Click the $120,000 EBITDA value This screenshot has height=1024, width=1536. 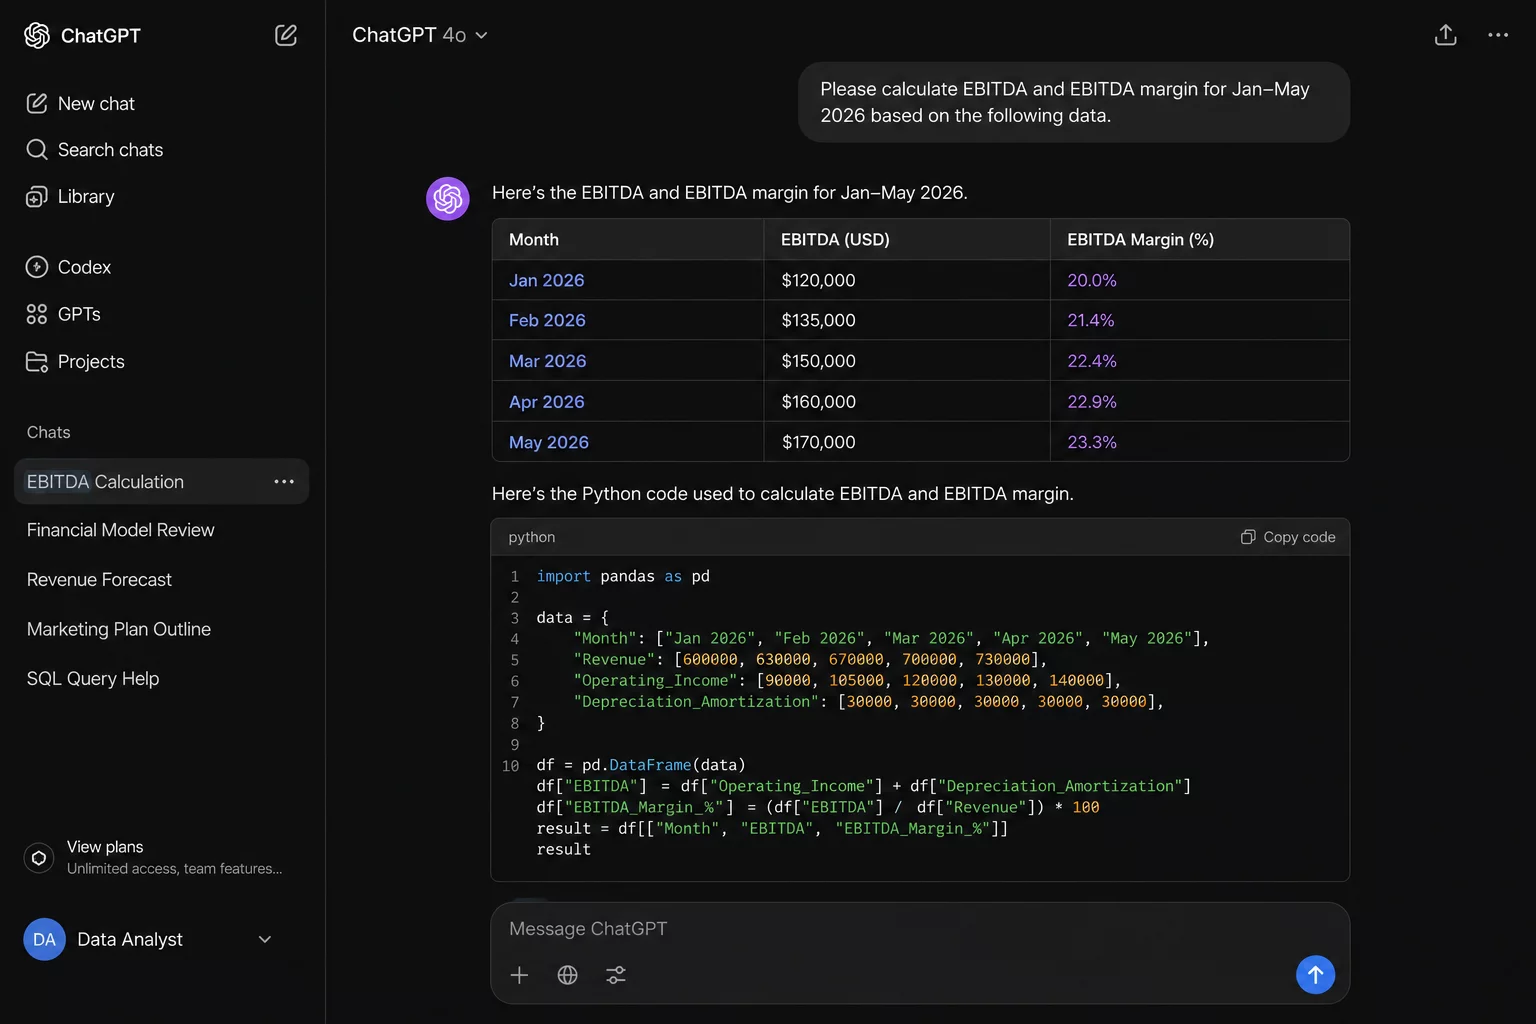pyautogui.click(x=818, y=281)
